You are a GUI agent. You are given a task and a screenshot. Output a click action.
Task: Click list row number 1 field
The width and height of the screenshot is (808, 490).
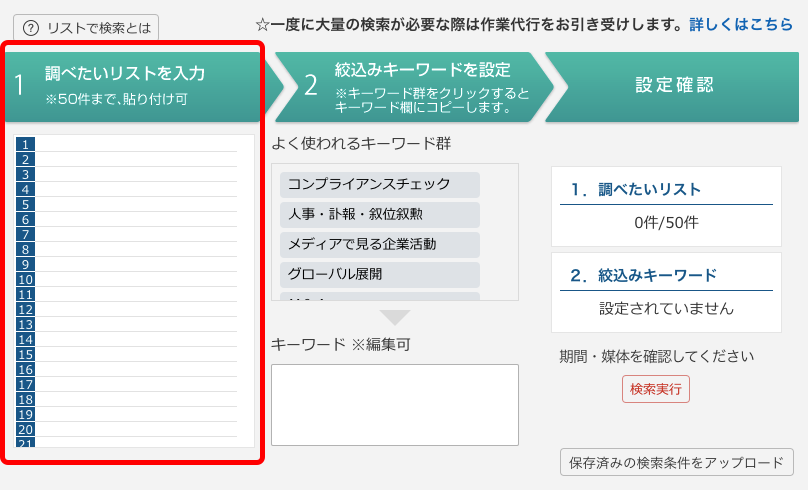tap(137, 144)
